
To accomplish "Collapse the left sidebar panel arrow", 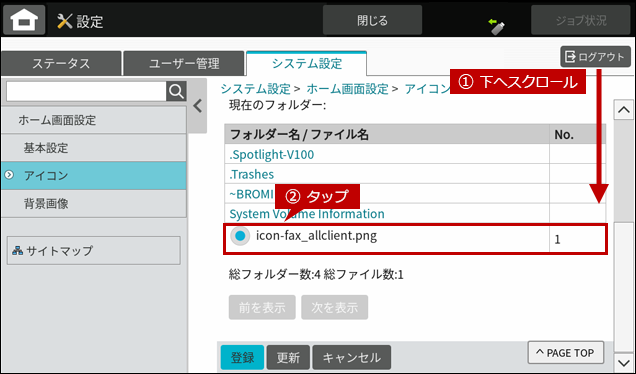I will [x=198, y=106].
